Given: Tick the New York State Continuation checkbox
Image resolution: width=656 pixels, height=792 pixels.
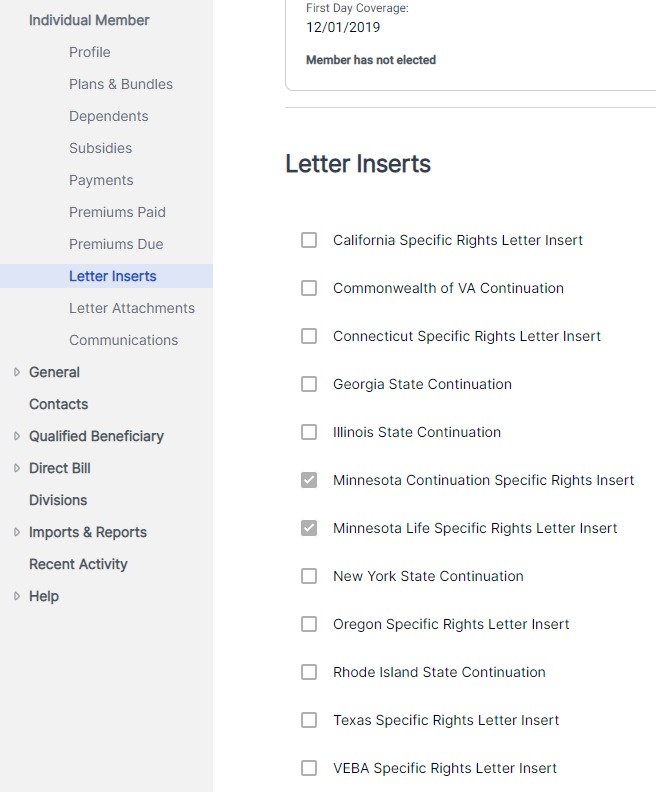Looking at the screenshot, I should (309, 576).
